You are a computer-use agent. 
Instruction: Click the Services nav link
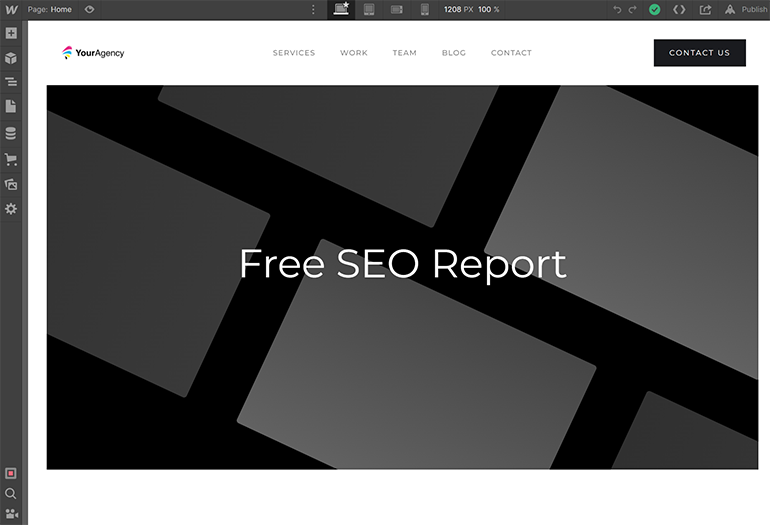click(294, 53)
